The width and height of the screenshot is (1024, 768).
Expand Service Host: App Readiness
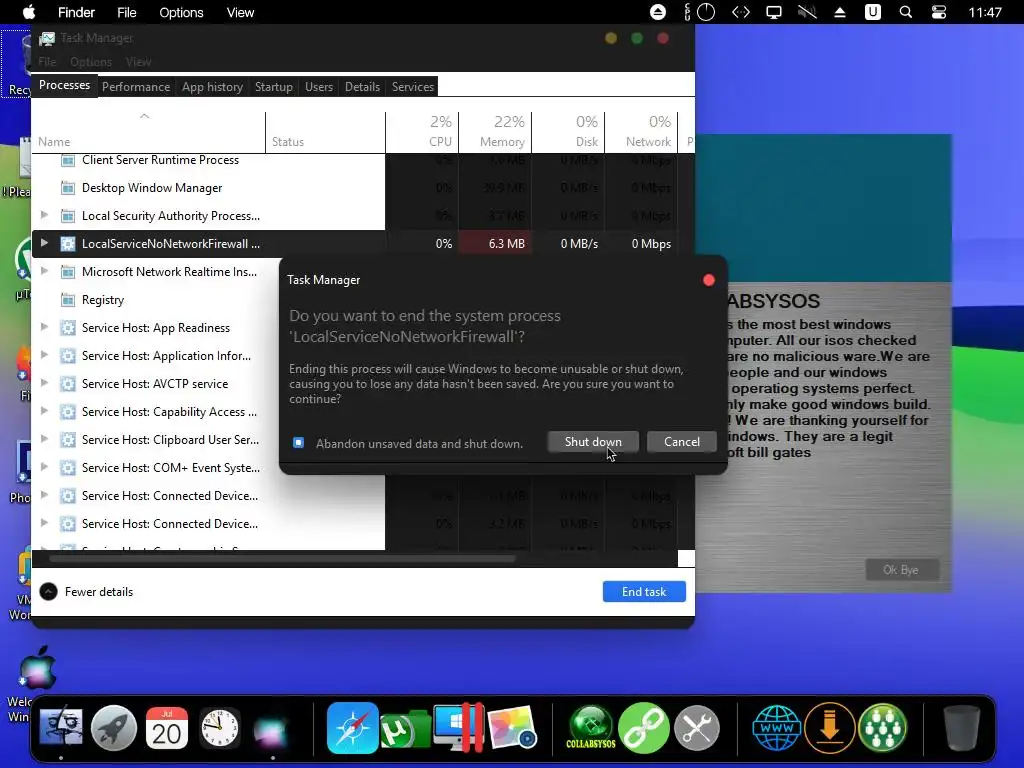(44, 327)
